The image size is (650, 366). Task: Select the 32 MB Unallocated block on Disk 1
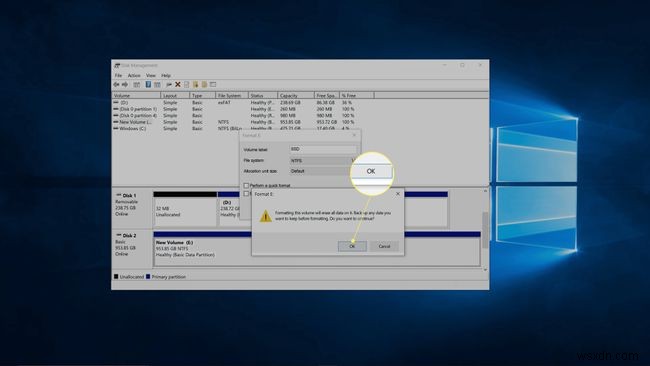[185, 209]
